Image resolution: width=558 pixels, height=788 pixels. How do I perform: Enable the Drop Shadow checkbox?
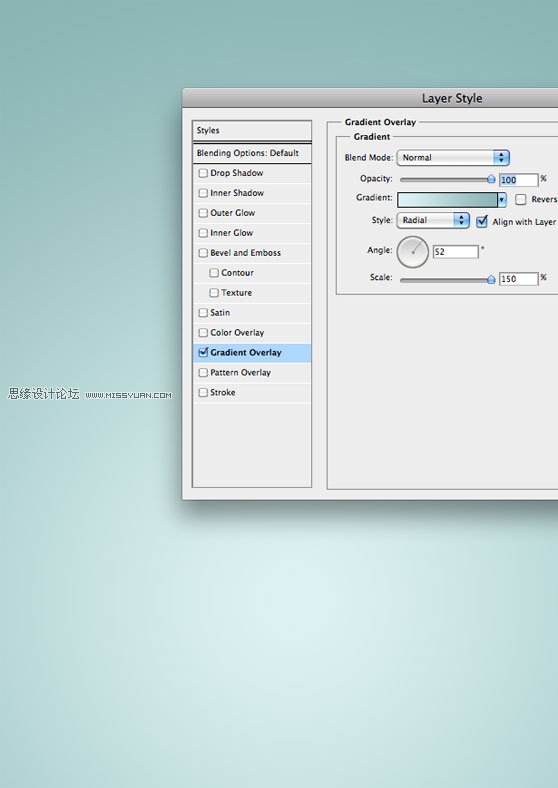click(203, 173)
